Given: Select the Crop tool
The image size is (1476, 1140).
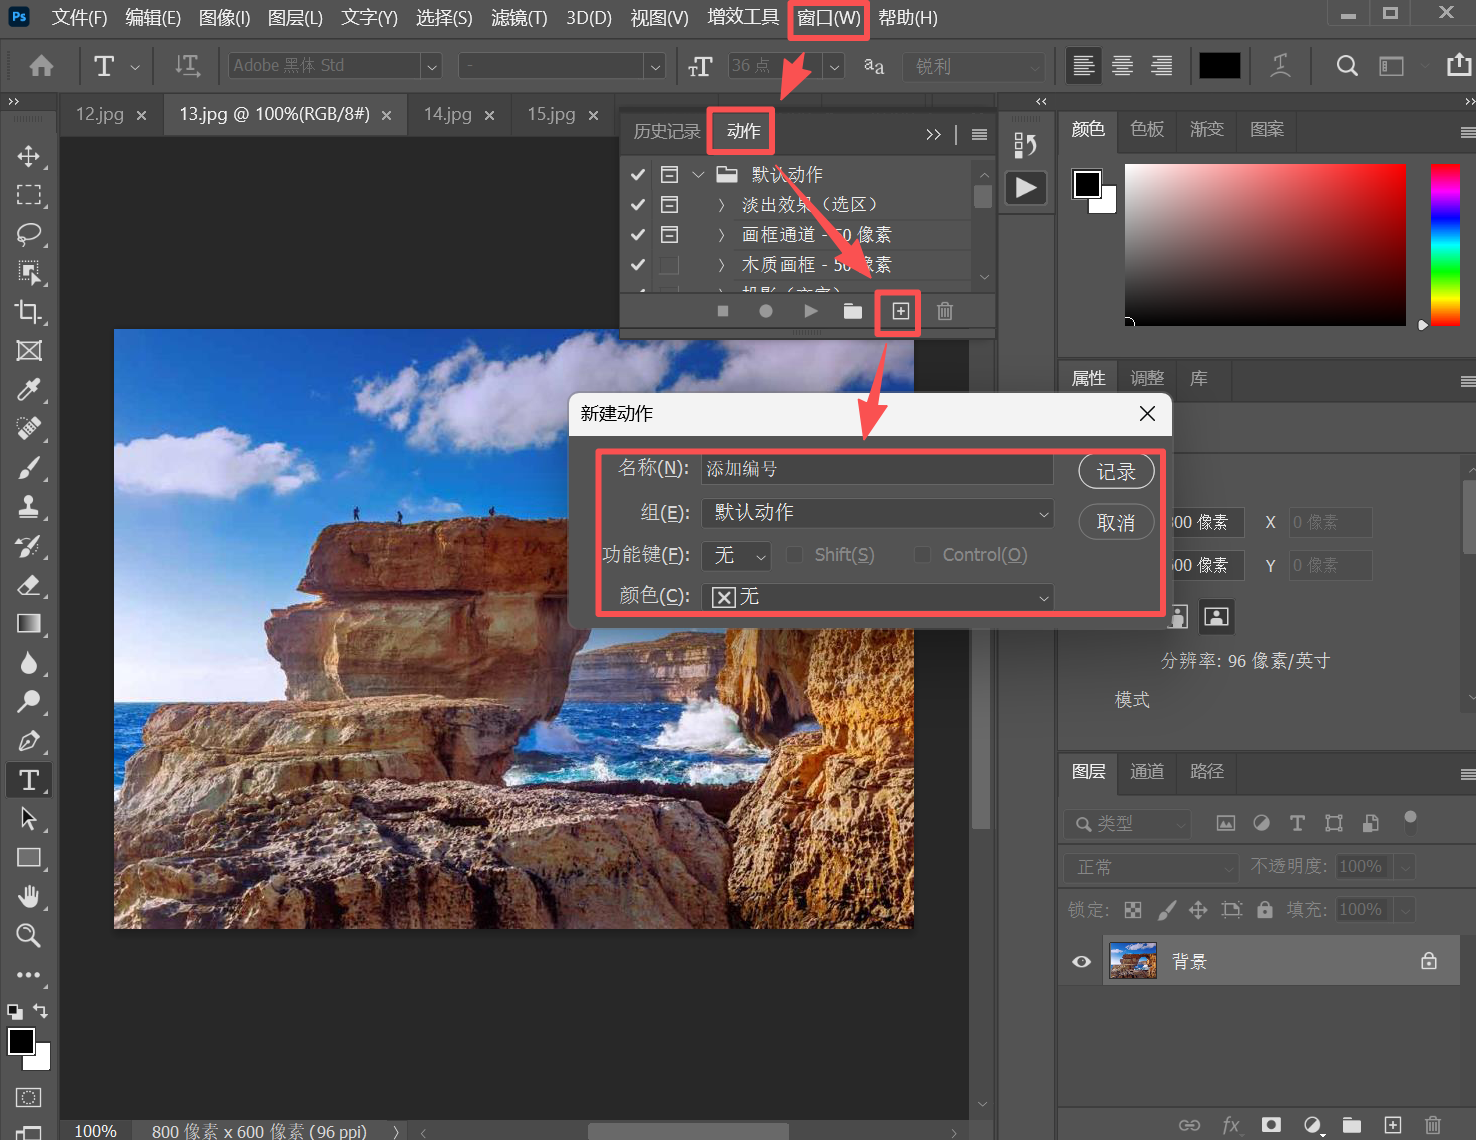Looking at the screenshot, I should coord(29,312).
